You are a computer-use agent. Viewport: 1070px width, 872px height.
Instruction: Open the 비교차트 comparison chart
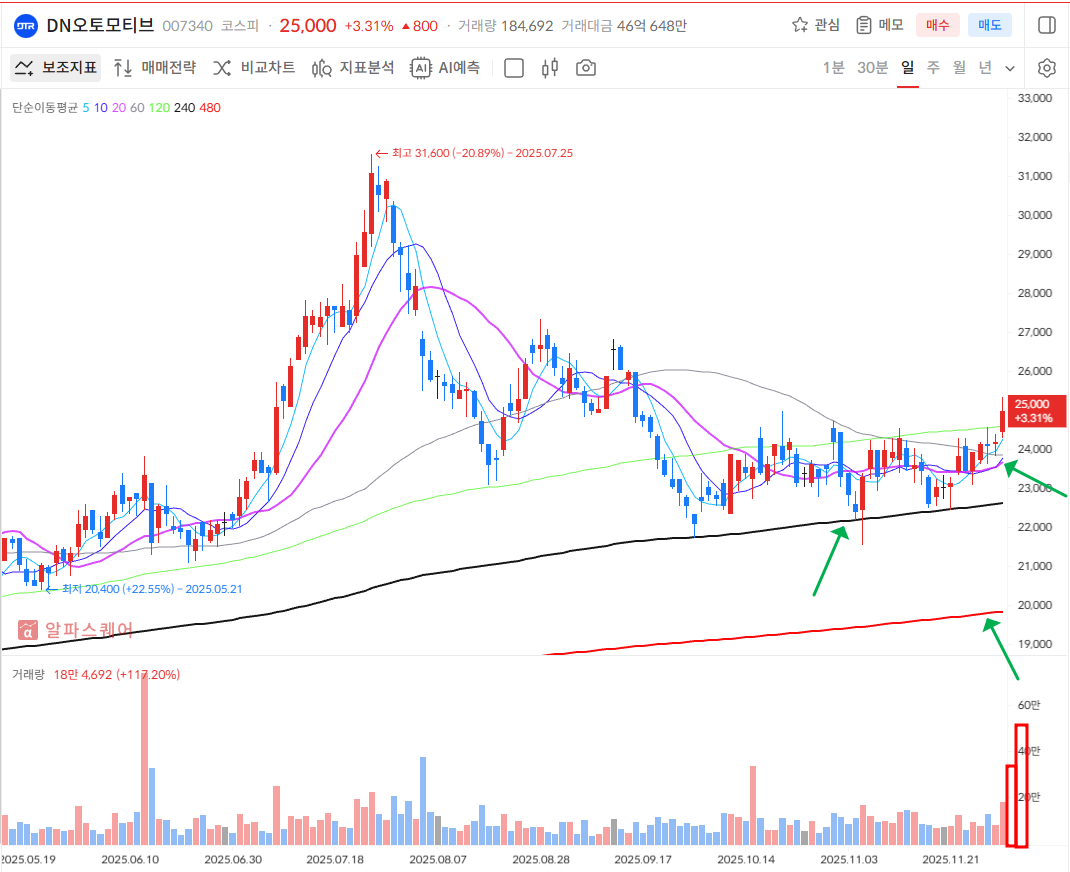point(254,68)
